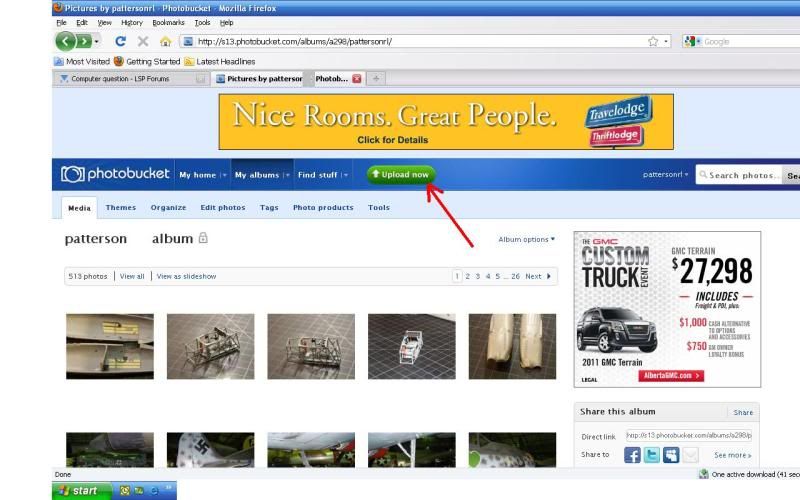Click the GMC Custom Truck advertisement
800x500 pixels.
[667, 309]
